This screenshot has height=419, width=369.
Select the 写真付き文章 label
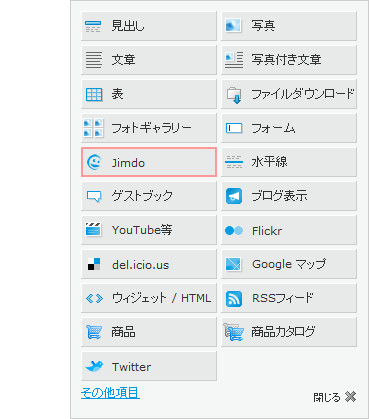(286, 60)
